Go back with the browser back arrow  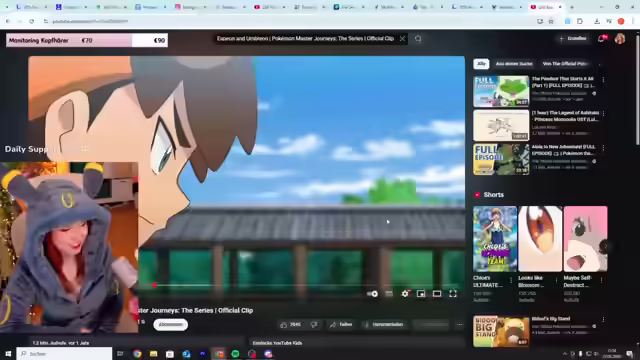(7, 21)
